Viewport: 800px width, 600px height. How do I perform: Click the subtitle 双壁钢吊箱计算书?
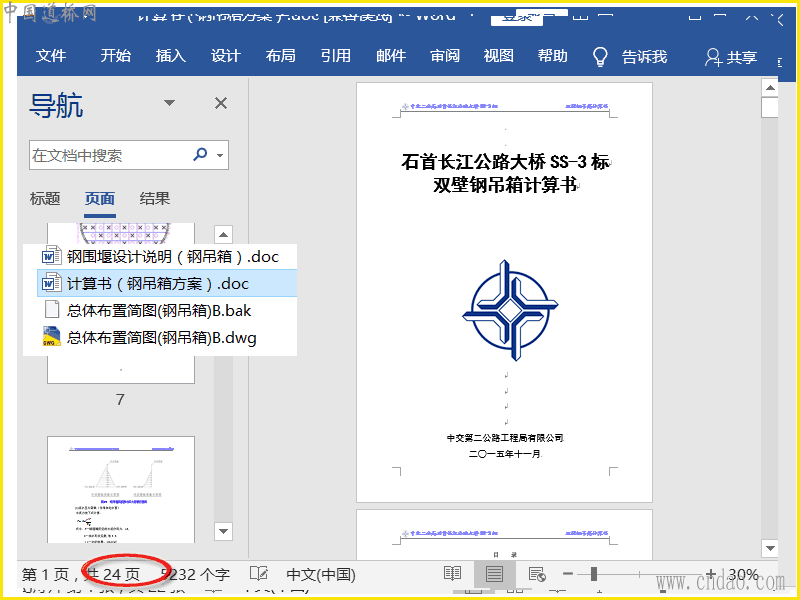(x=505, y=185)
